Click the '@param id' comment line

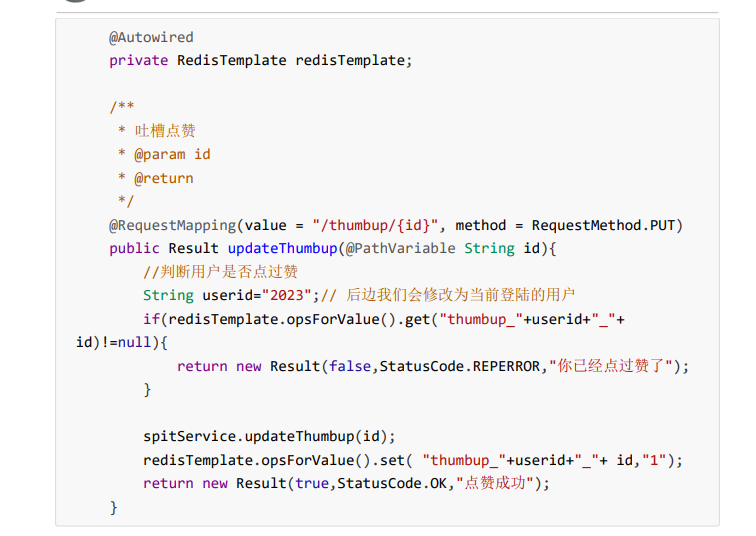[x=164, y=154]
